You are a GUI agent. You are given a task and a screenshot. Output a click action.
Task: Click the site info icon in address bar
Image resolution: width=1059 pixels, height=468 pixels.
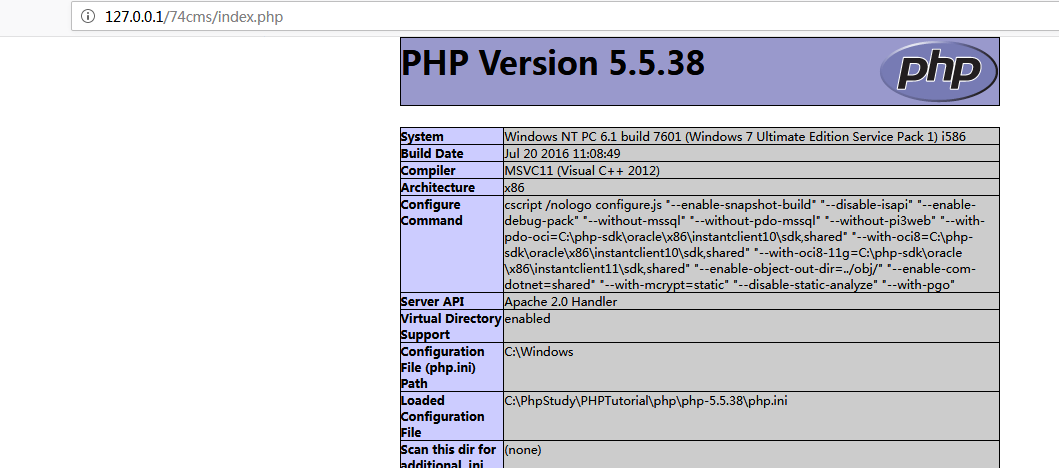tap(88, 16)
